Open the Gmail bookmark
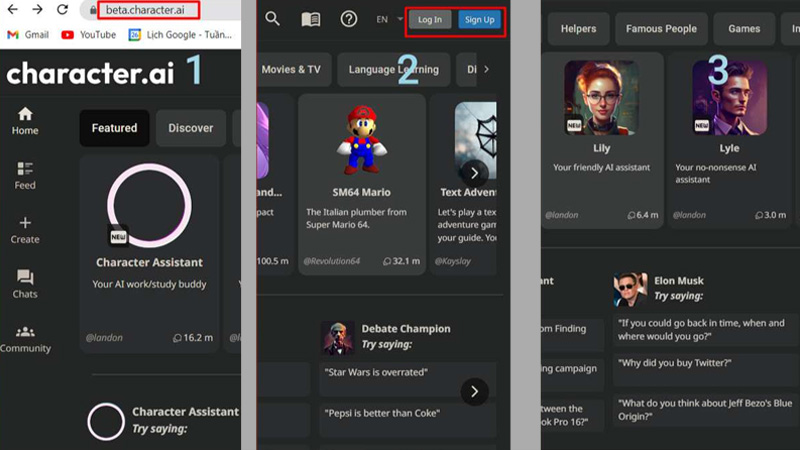This screenshot has width=800, height=450. pyautogui.click(x=28, y=35)
